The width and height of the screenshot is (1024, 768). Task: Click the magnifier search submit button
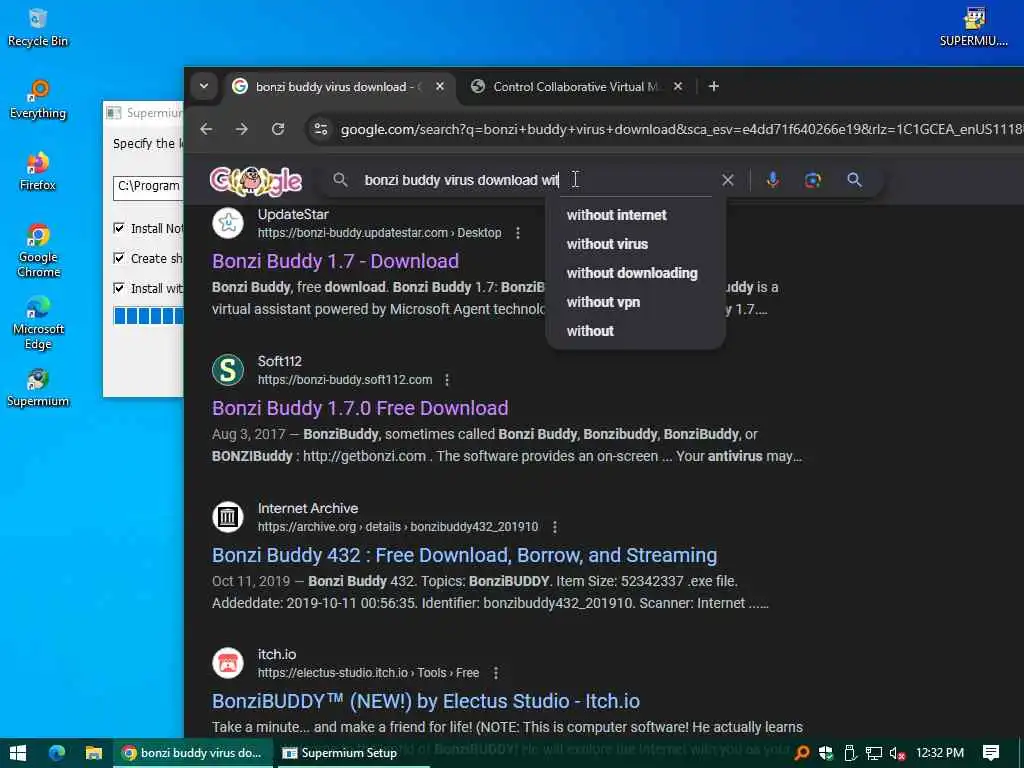pos(854,180)
